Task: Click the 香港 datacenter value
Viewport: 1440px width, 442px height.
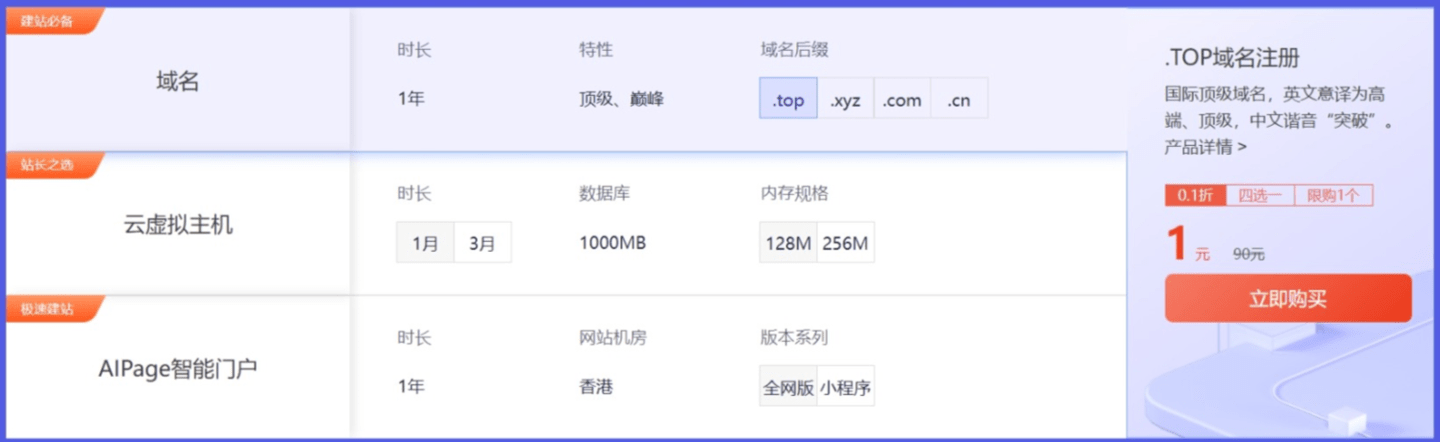Action: pyautogui.click(x=596, y=387)
